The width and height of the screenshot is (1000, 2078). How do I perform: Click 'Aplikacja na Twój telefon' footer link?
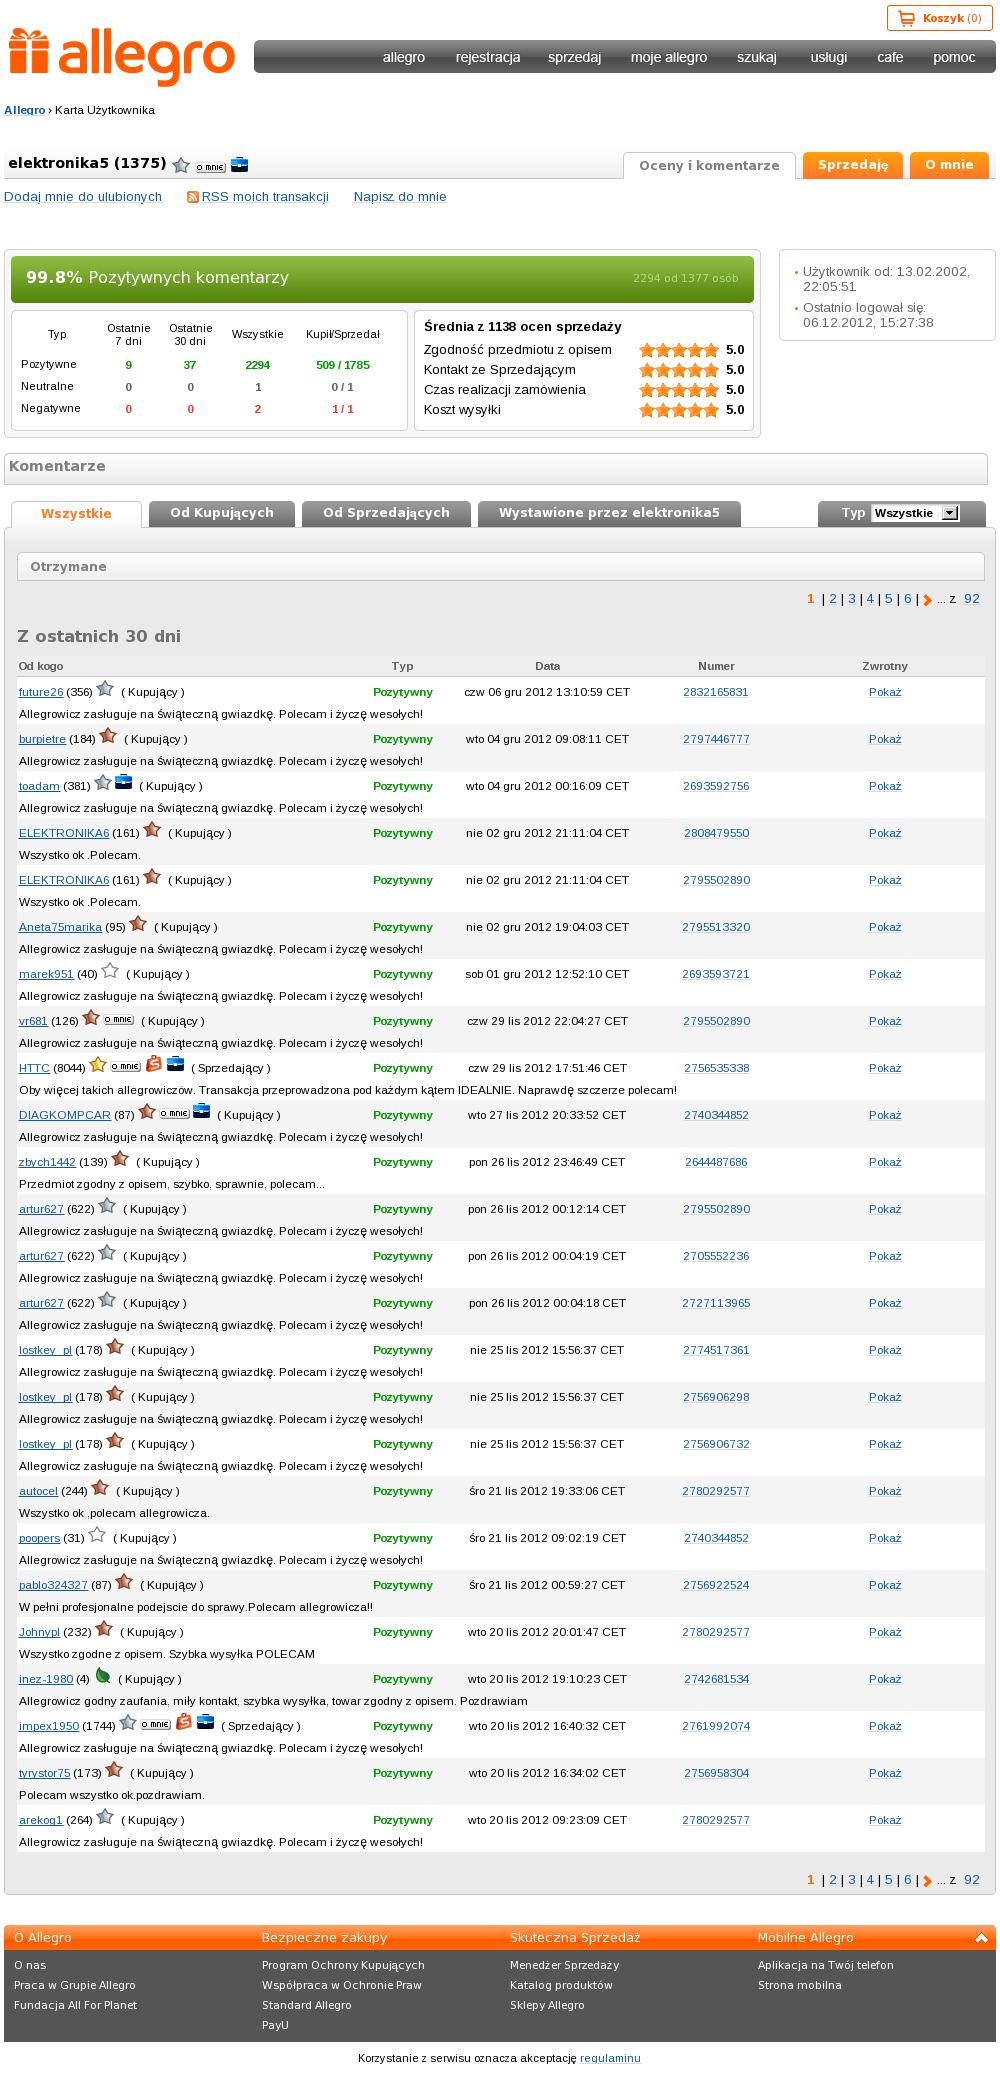click(825, 1965)
